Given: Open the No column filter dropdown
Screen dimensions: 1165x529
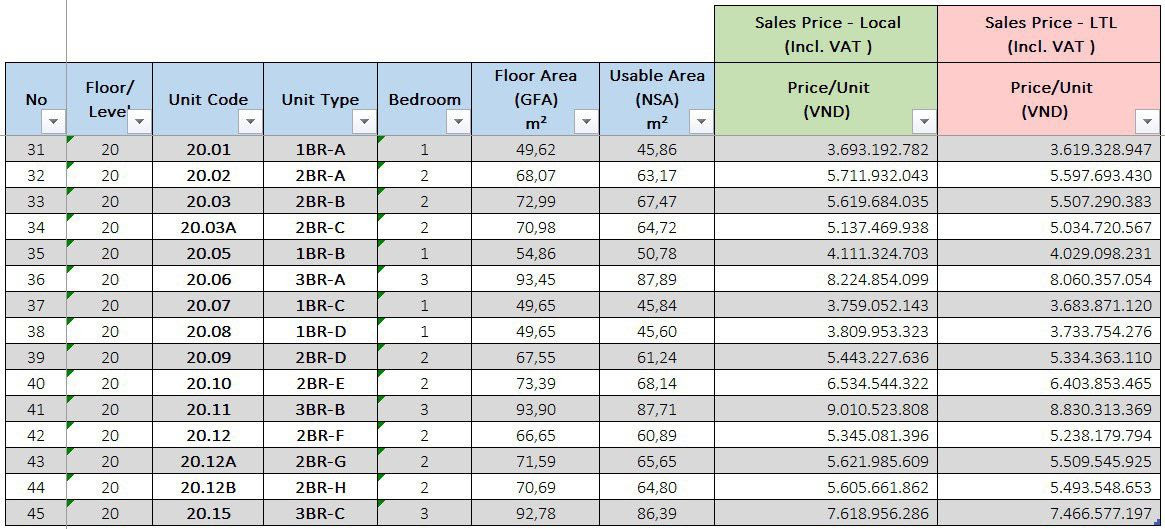Looking at the screenshot, I should pos(53,121).
